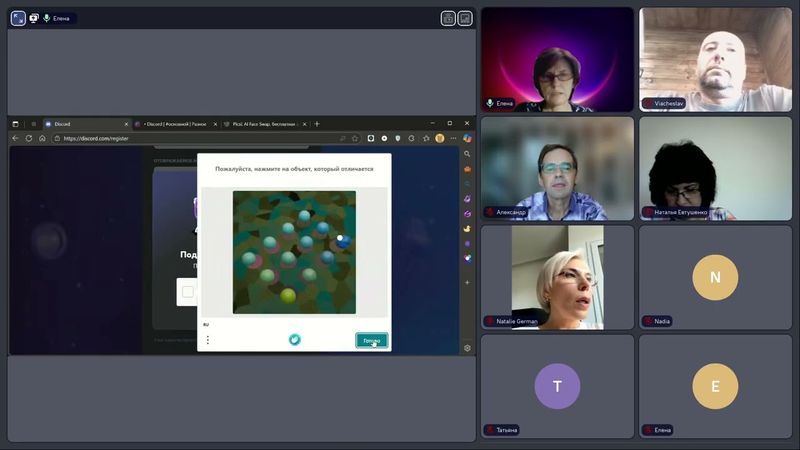Click the yellow-green ball in captcha image
Image resolution: width=800 pixels, height=450 pixels.
[288, 295]
